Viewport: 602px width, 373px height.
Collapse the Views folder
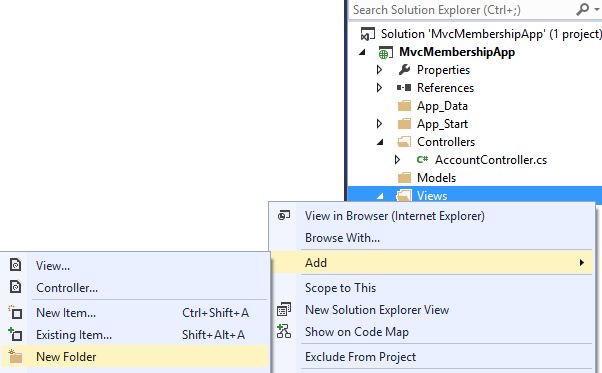pyautogui.click(x=380, y=196)
